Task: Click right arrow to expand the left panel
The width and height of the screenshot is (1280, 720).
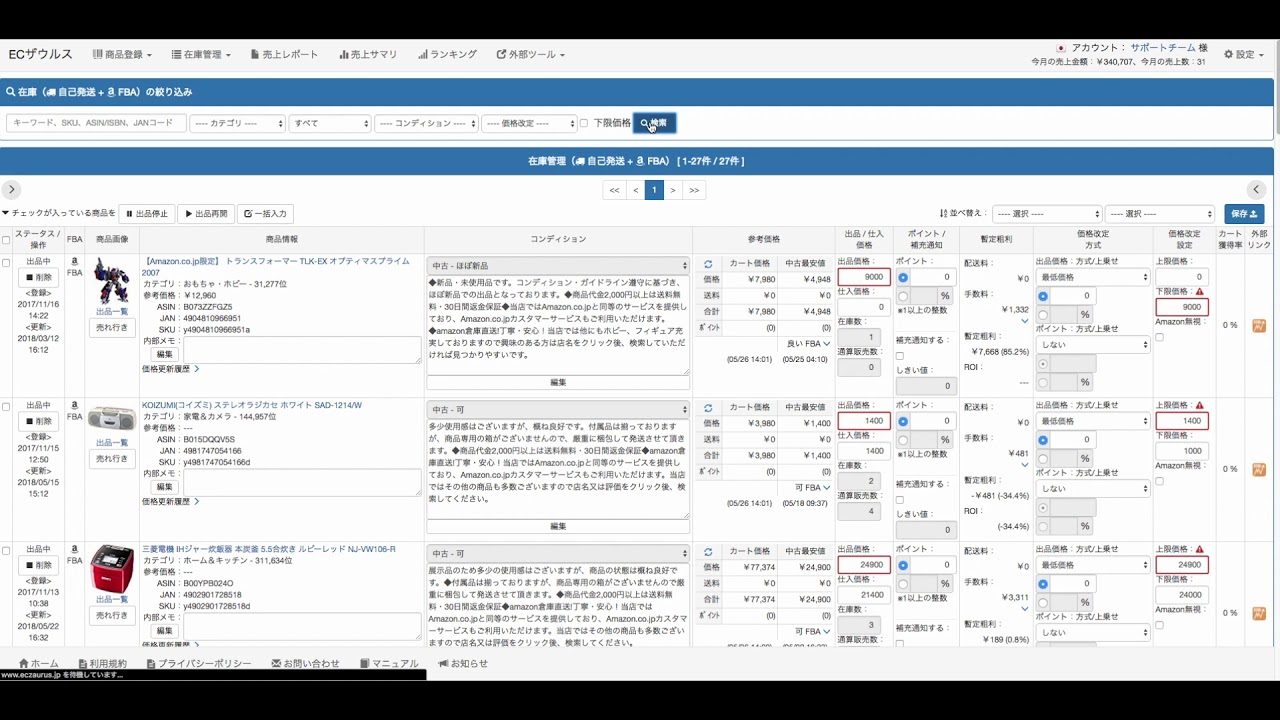Action: (x=11, y=190)
